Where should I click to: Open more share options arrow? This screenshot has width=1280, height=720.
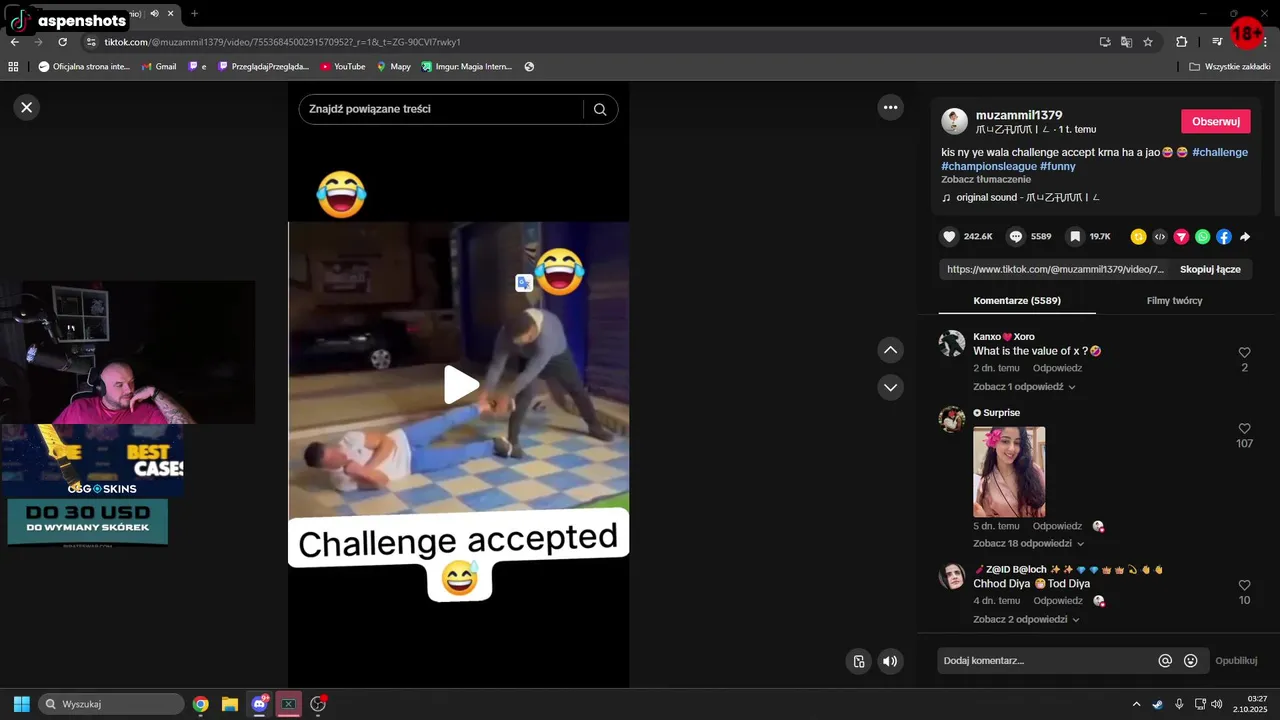point(1245,237)
